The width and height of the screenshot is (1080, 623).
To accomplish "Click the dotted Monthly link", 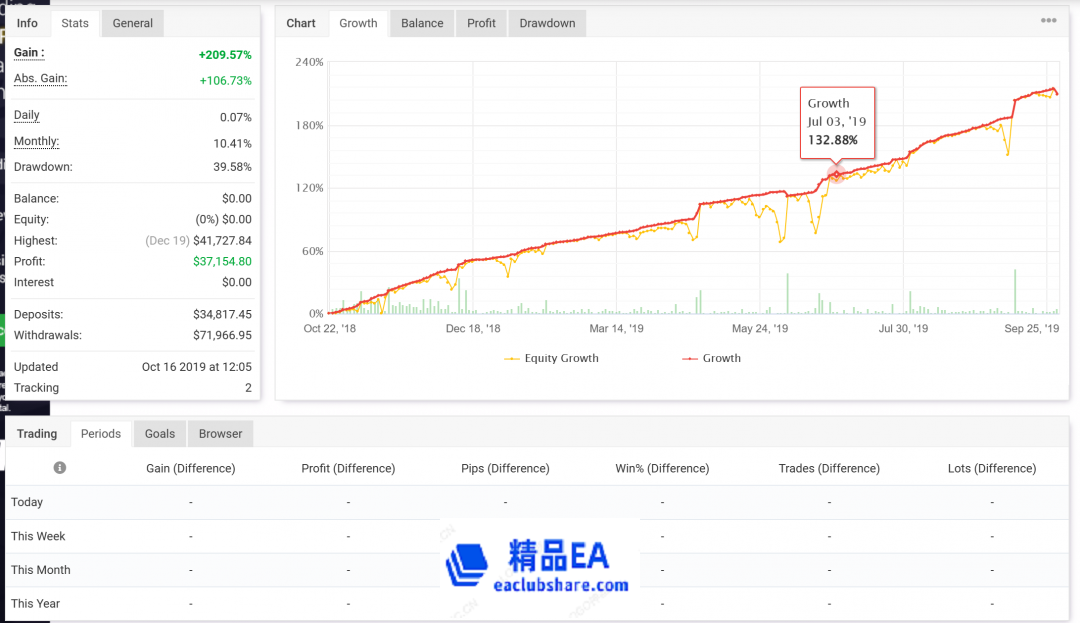I will pos(36,141).
